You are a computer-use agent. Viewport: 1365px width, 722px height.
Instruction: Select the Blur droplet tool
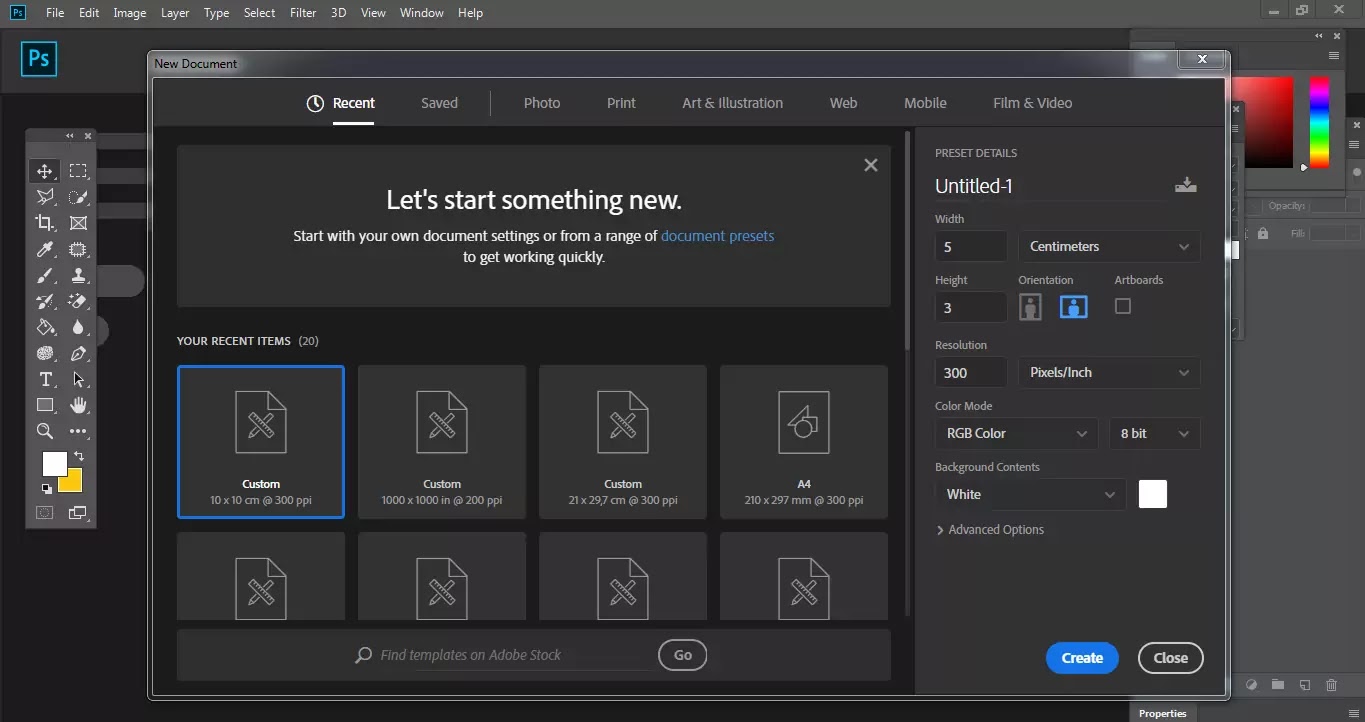point(78,327)
